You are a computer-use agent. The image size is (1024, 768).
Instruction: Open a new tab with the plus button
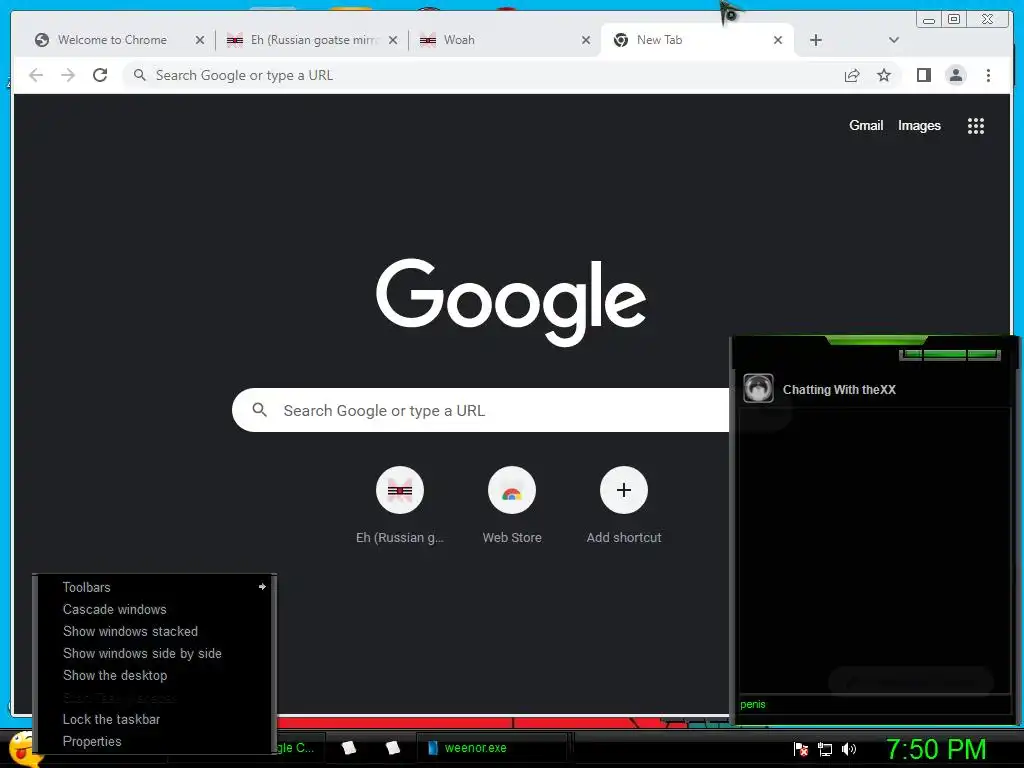(x=816, y=40)
